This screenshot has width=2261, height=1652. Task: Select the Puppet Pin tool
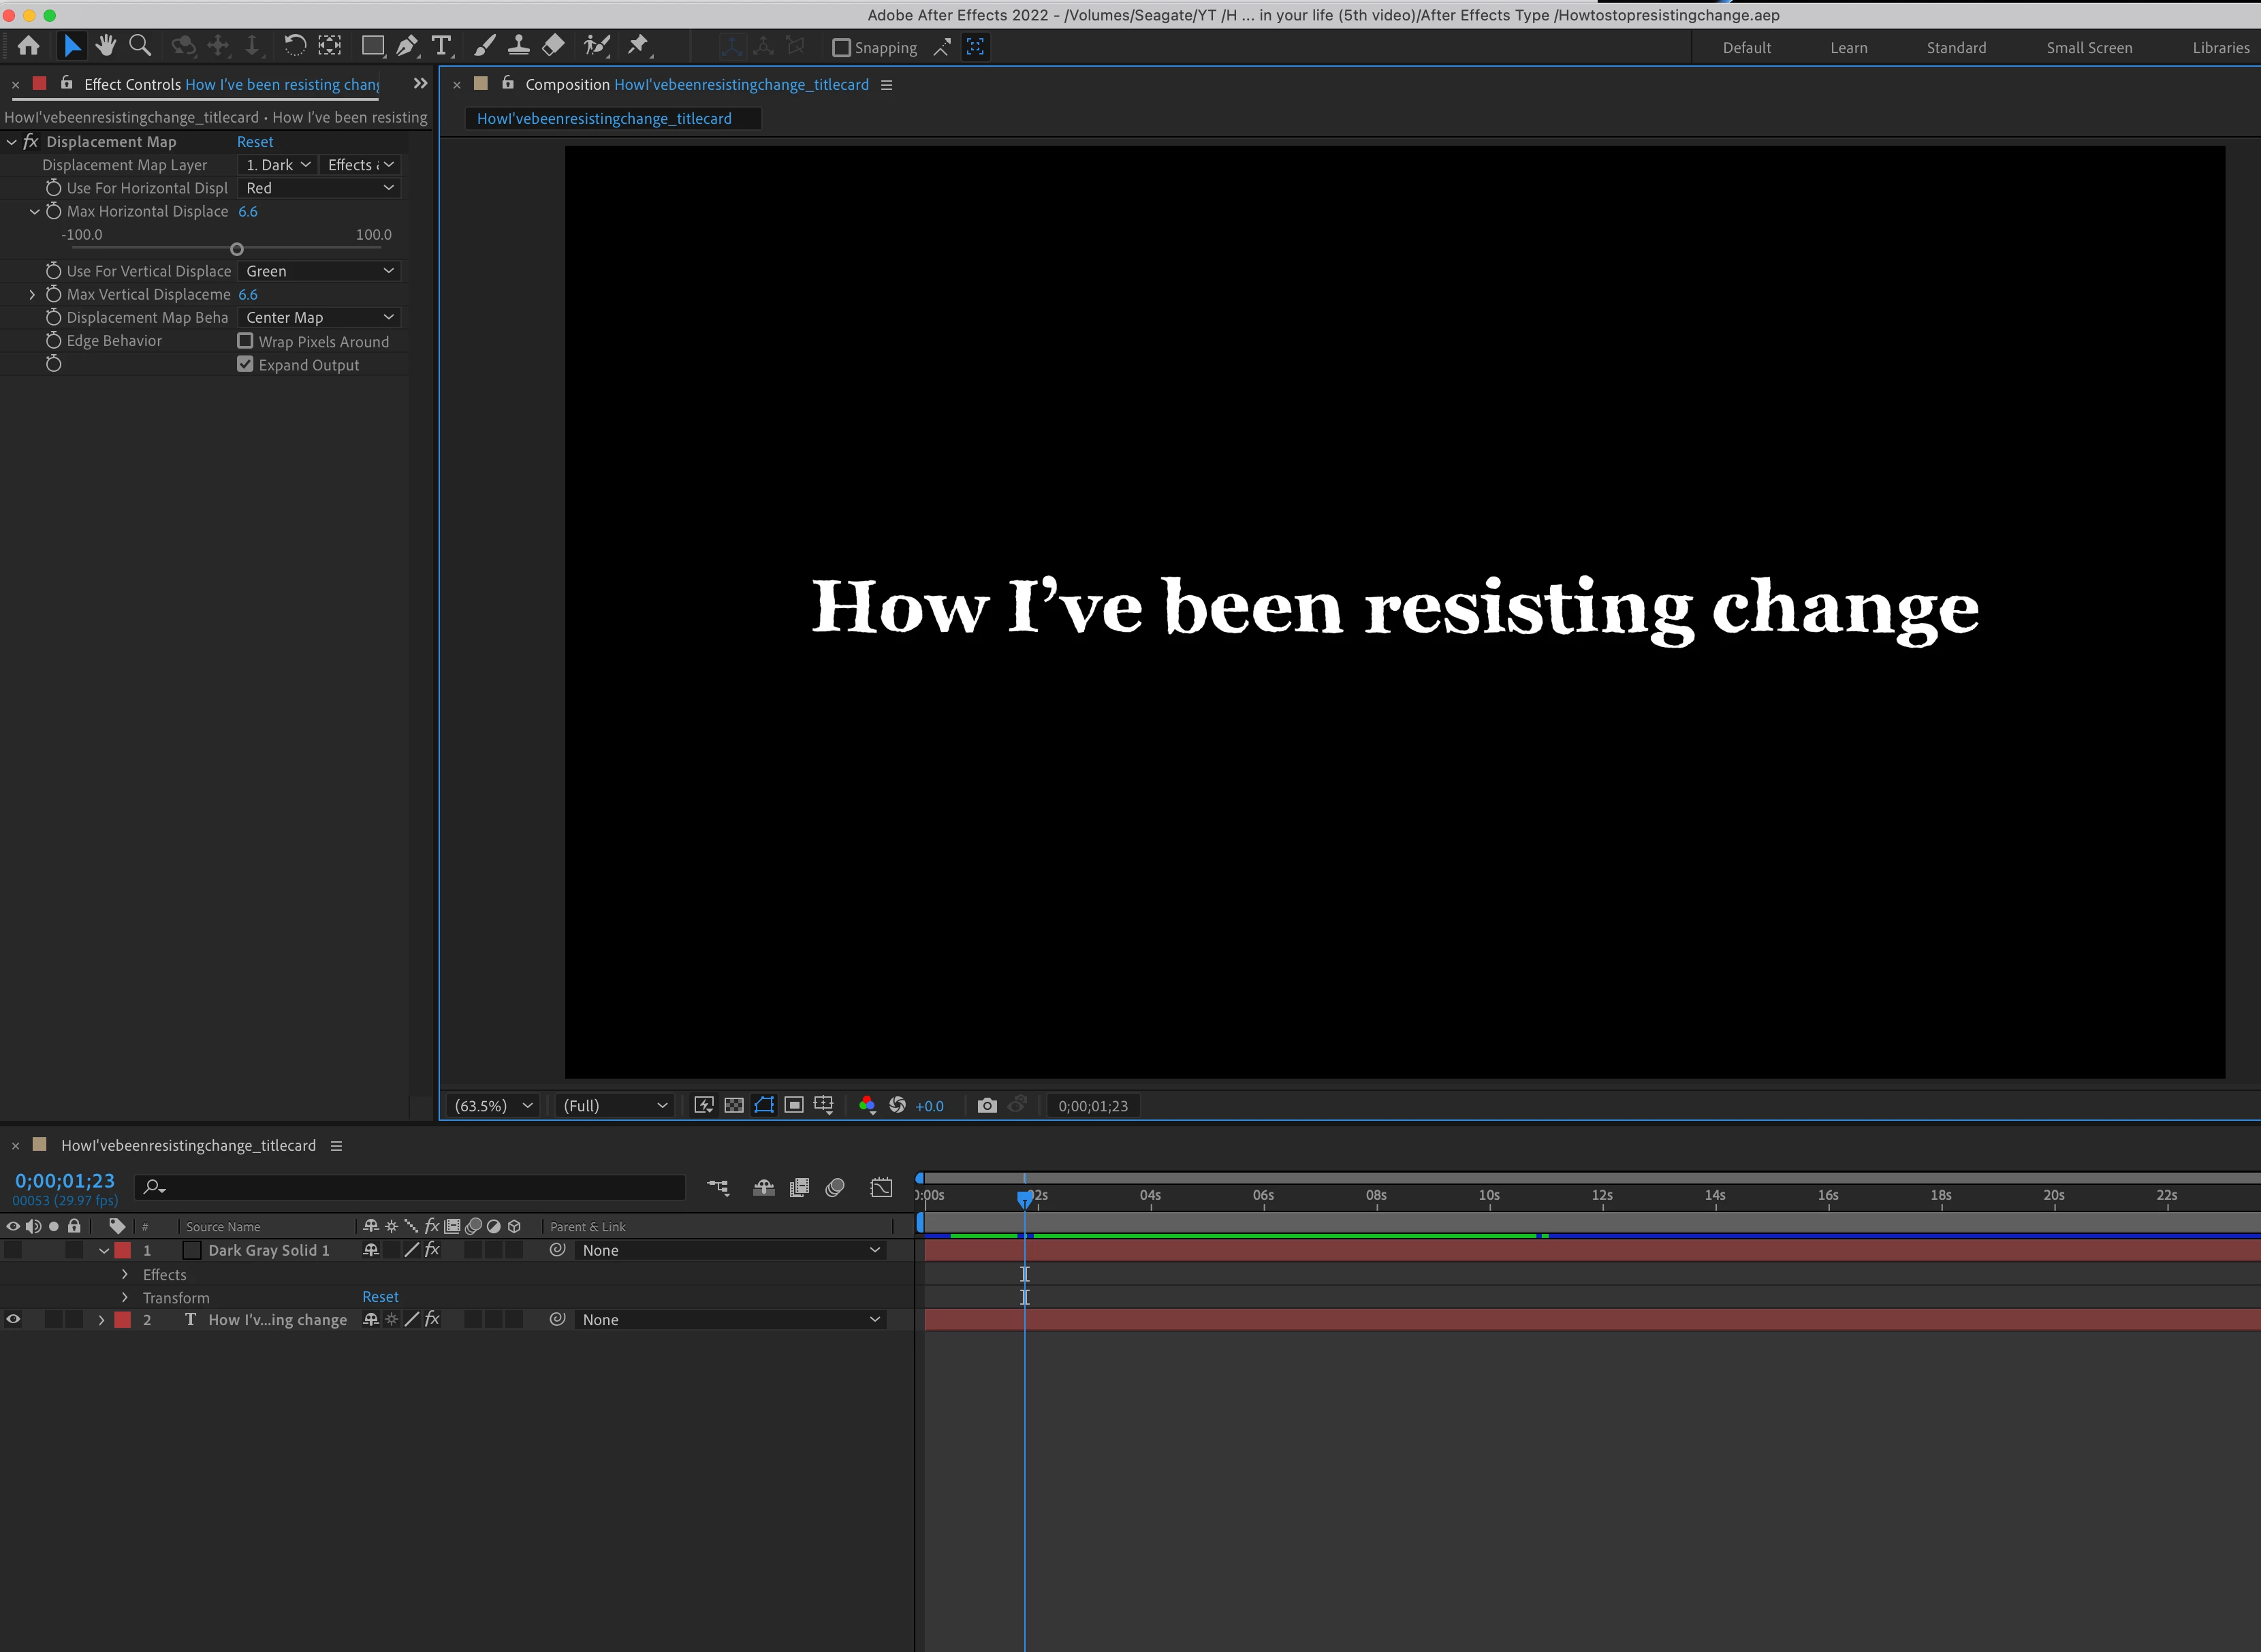click(638, 46)
